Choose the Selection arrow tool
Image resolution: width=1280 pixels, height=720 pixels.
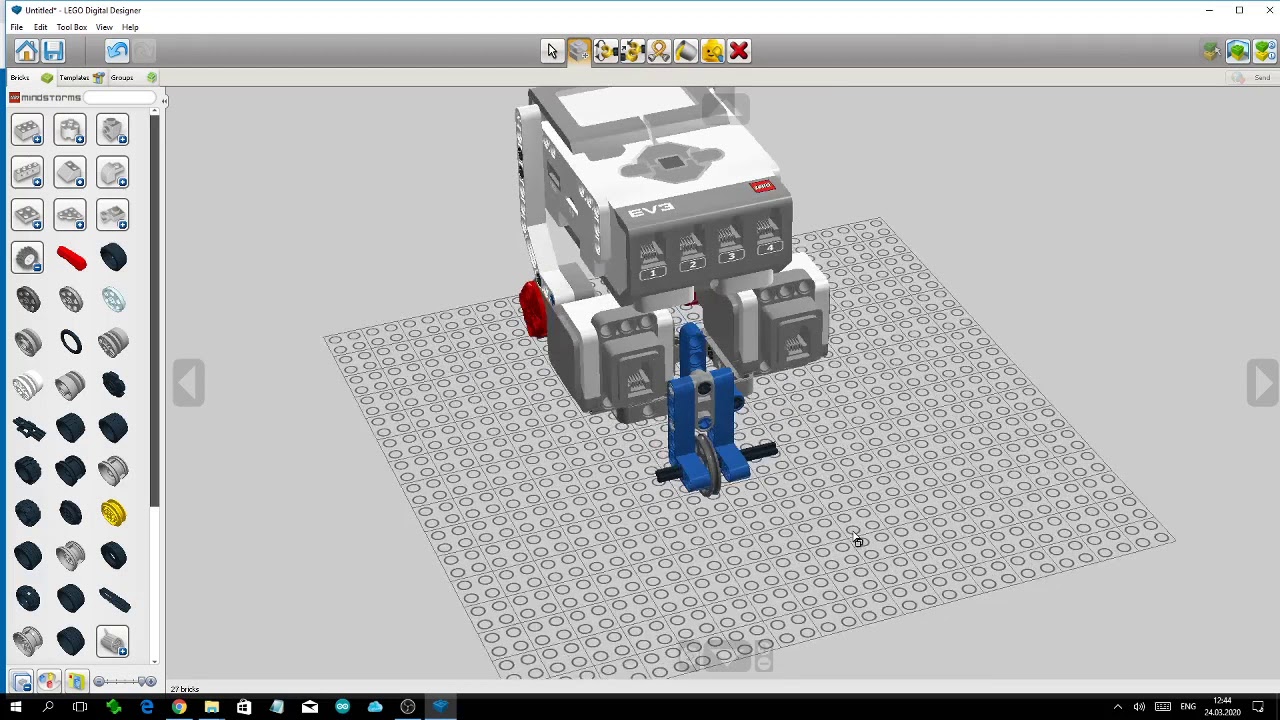click(x=552, y=51)
